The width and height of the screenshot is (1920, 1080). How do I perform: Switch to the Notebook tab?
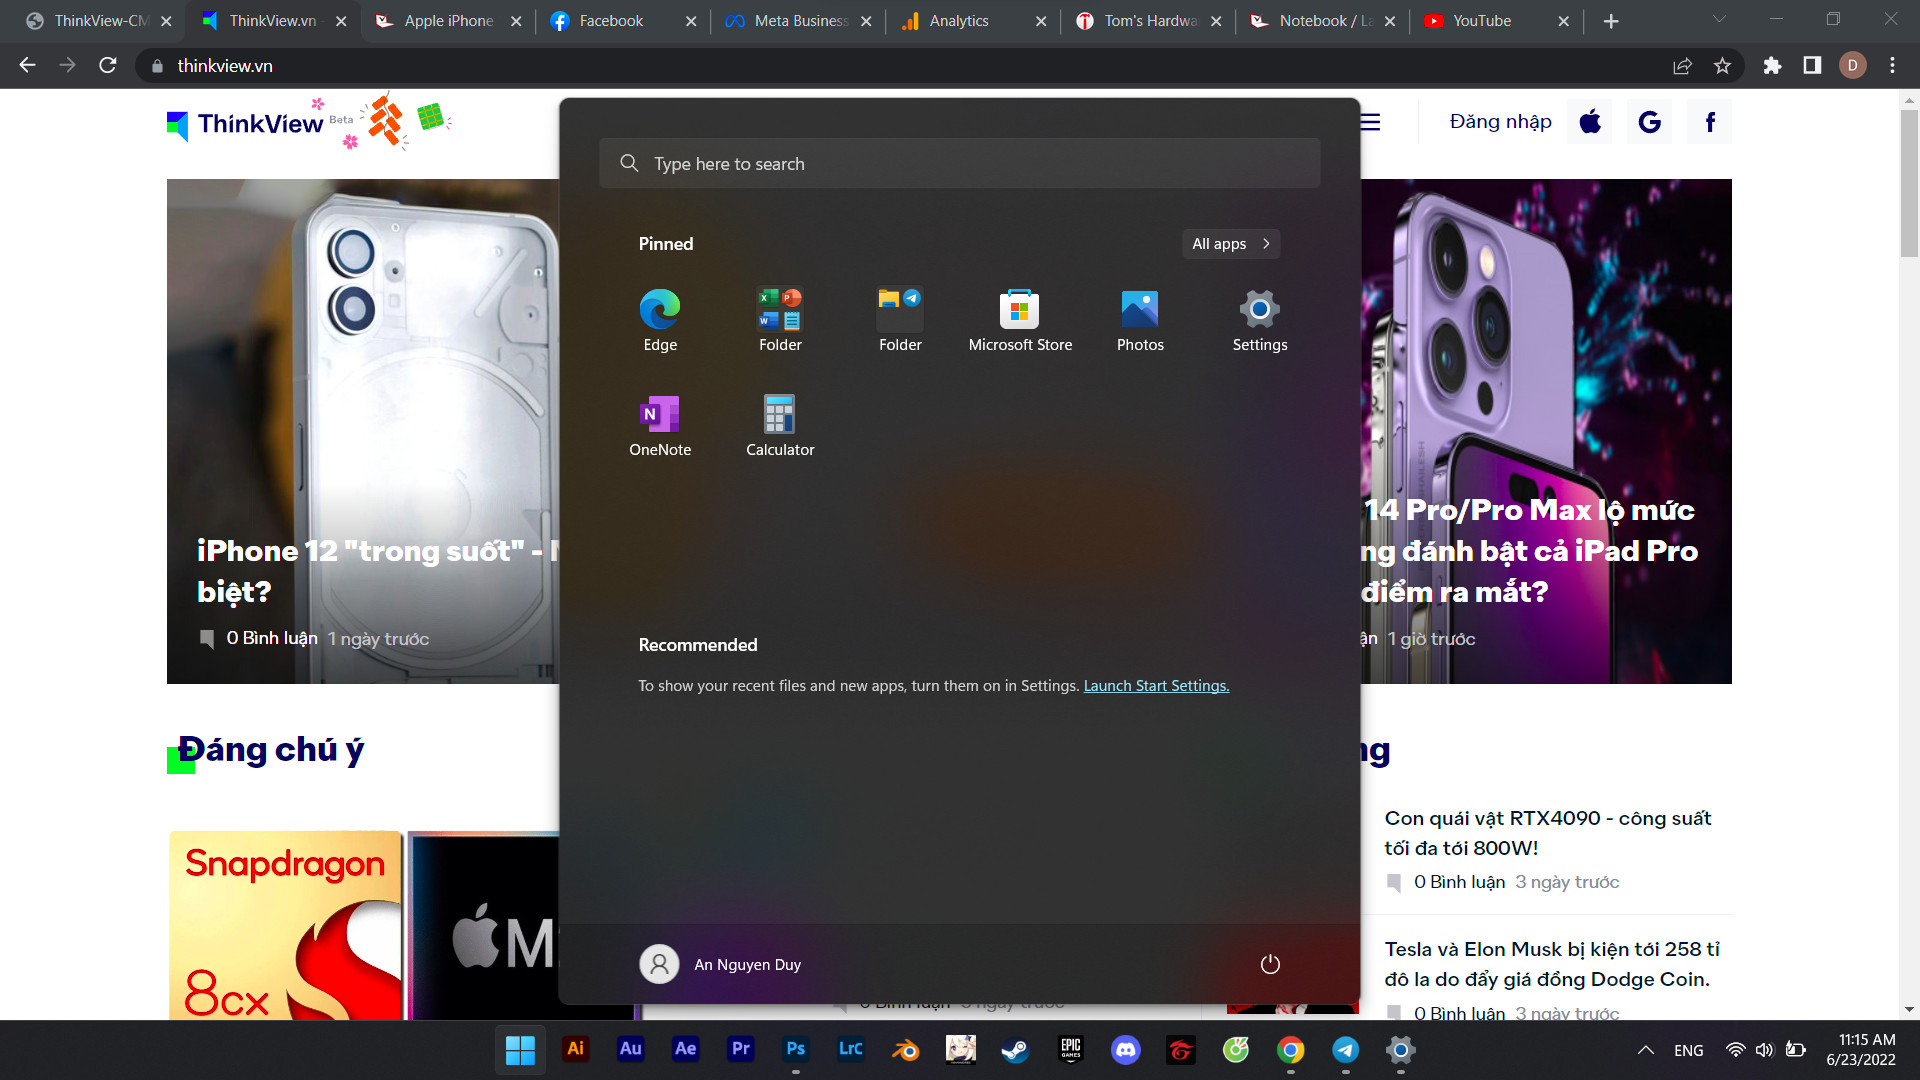pos(1325,21)
